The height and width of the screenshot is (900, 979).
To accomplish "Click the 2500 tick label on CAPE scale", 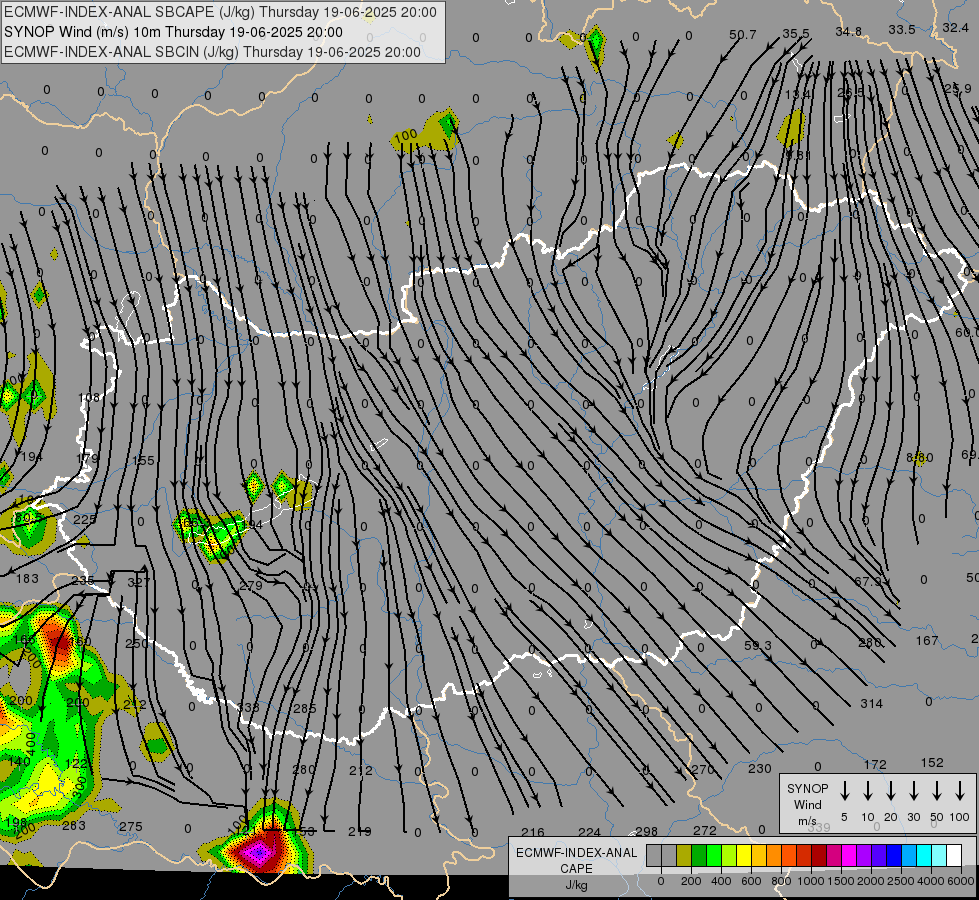I will tap(900, 881).
